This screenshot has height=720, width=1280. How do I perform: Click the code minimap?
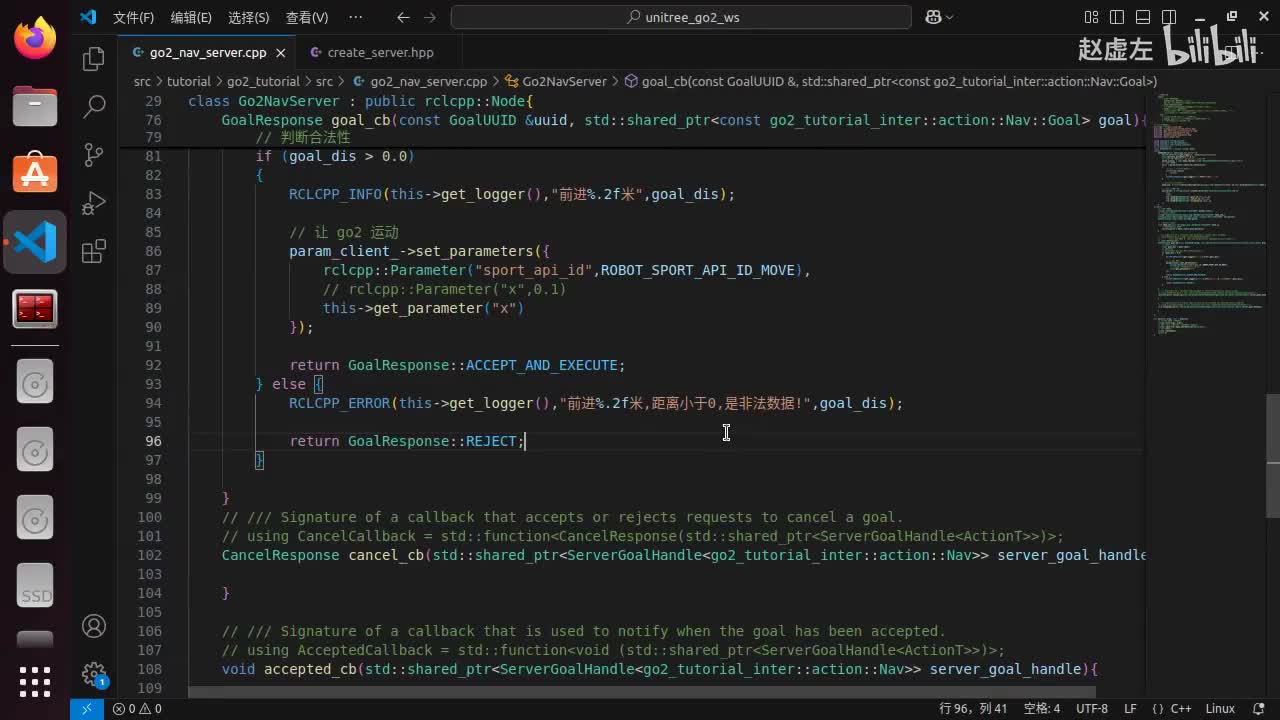point(1205,215)
